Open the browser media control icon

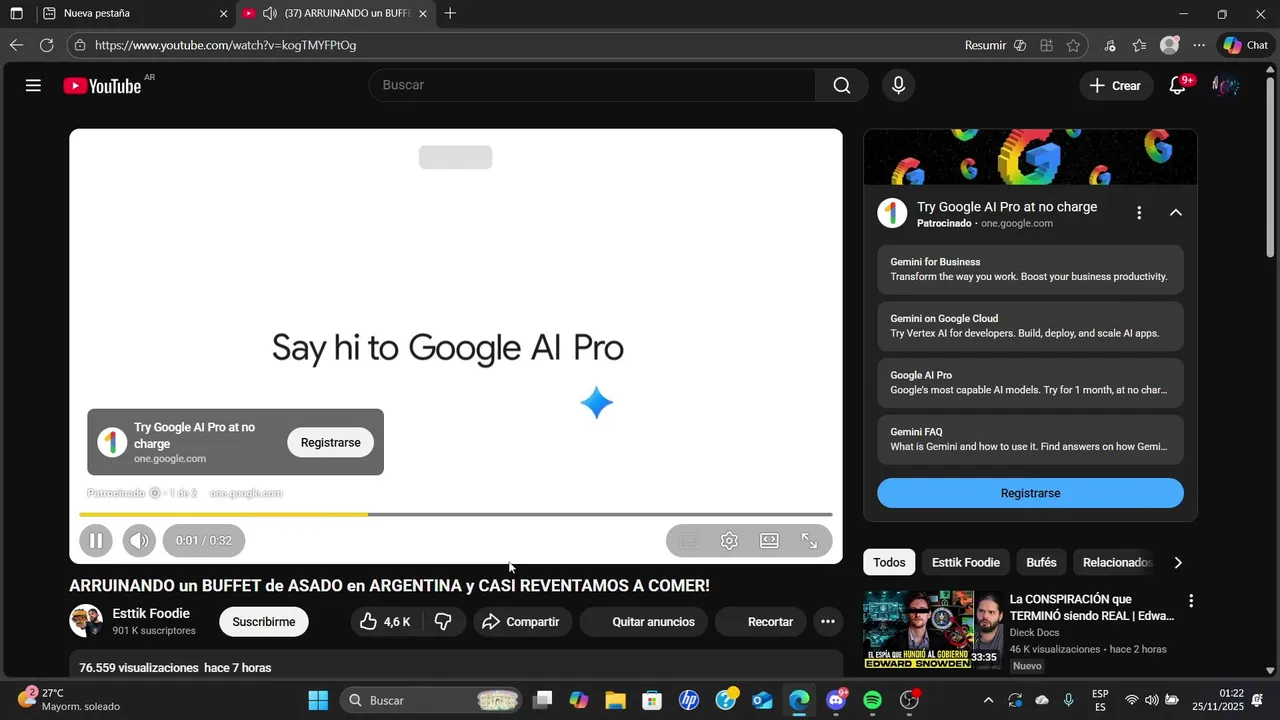tap(1110, 45)
